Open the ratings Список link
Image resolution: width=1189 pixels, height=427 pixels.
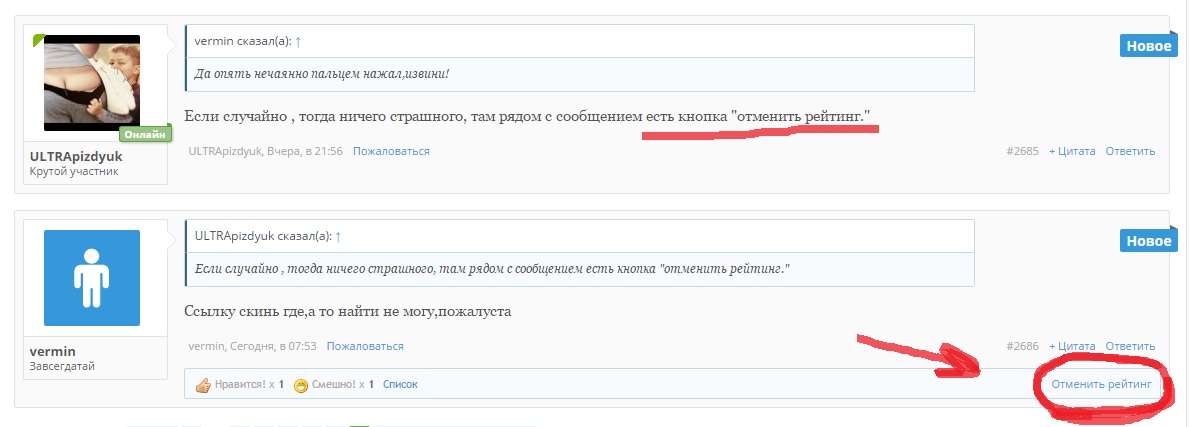pos(400,384)
